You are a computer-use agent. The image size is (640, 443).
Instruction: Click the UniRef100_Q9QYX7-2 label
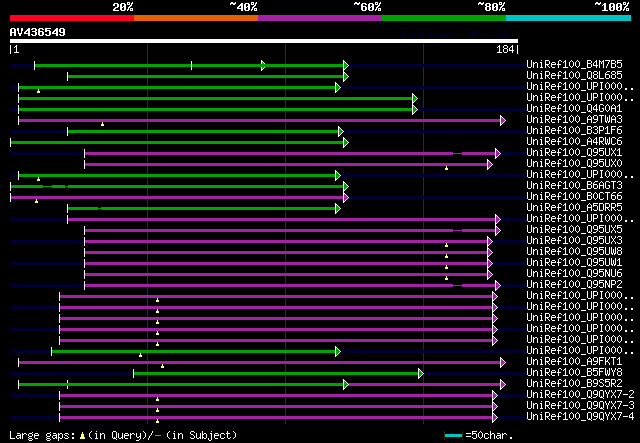(580, 395)
